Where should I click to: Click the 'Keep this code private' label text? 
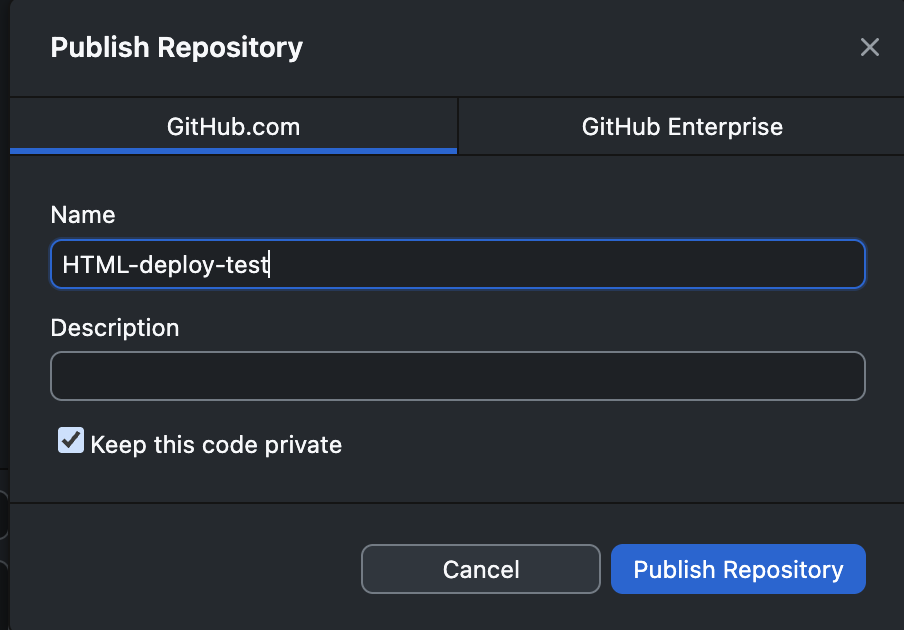tap(216, 445)
